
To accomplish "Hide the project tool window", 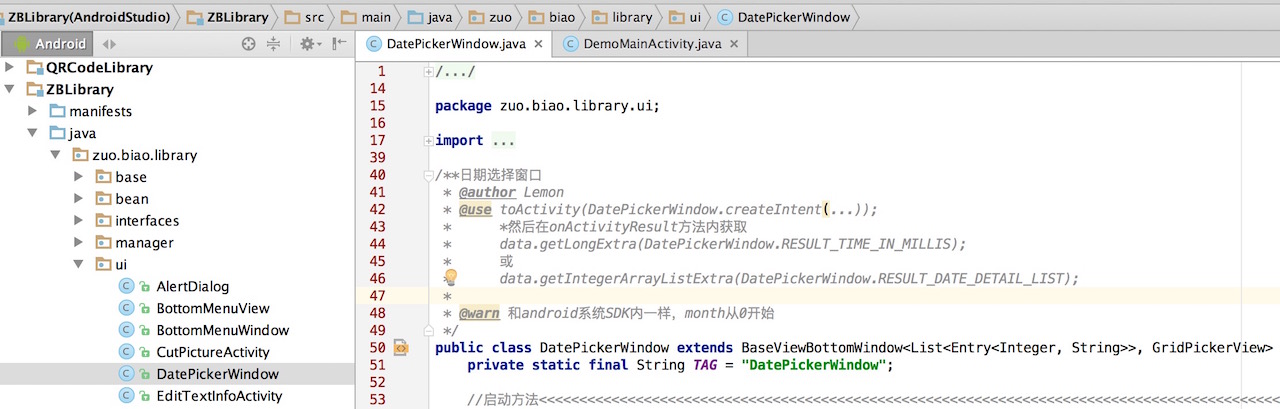I will [340, 44].
